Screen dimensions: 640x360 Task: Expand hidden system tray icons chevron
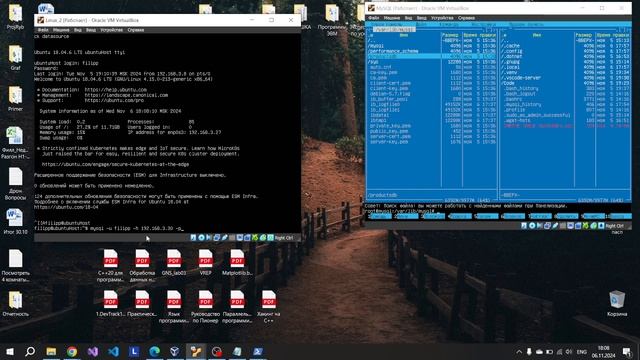(519, 351)
